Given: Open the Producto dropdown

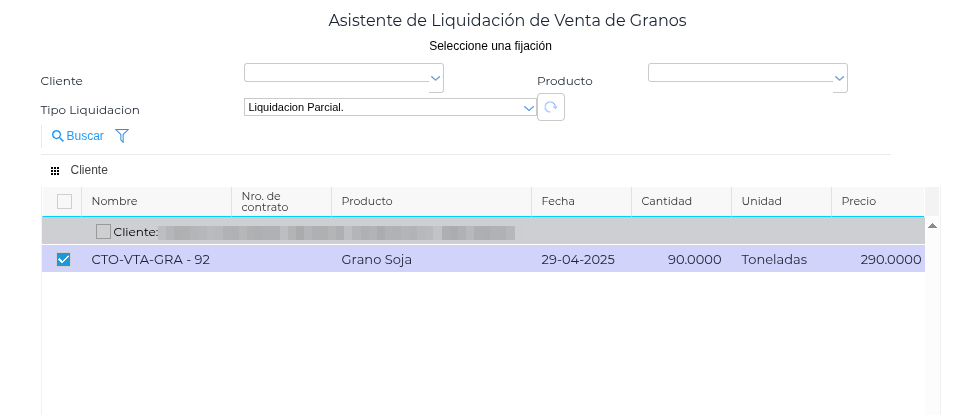Looking at the screenshot, I should 839,77.
